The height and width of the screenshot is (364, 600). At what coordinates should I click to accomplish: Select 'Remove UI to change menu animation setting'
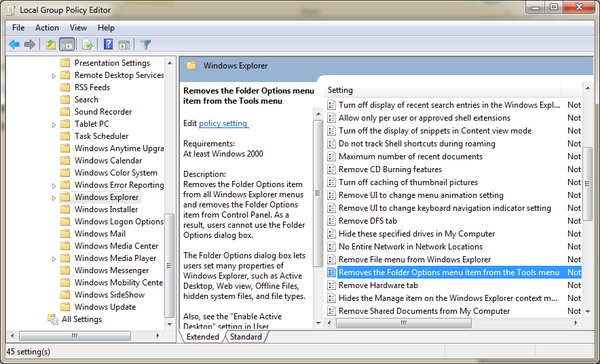tap(421, 195)
